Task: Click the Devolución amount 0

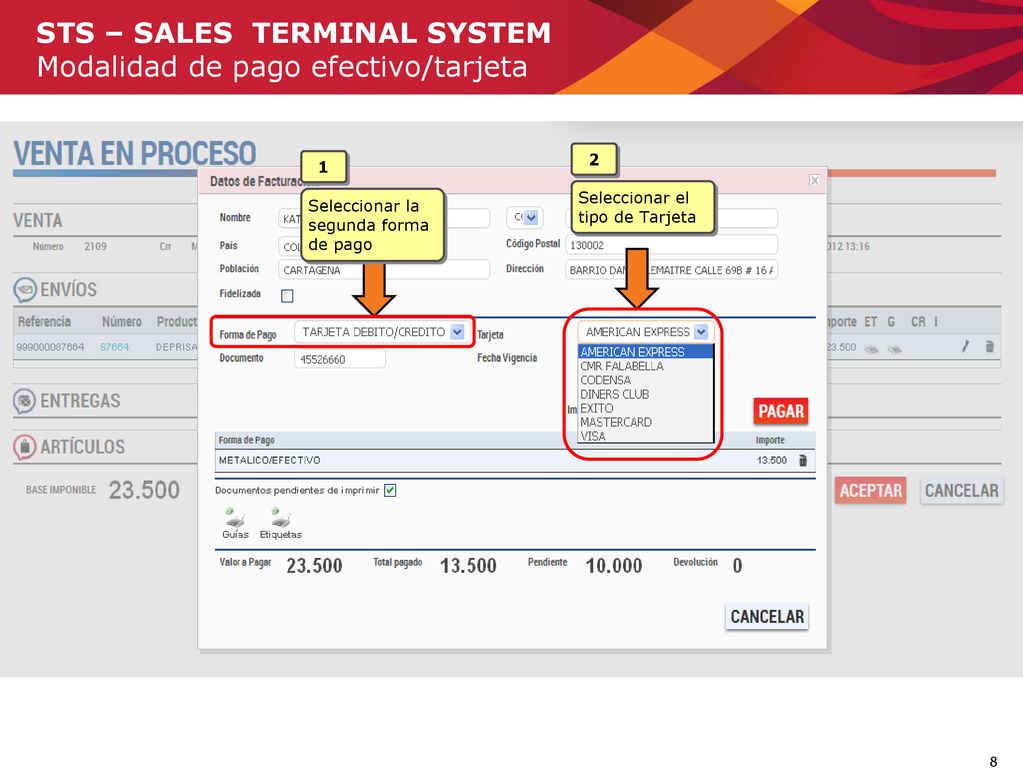Action: pyautogui.click(x=737, y=566)
